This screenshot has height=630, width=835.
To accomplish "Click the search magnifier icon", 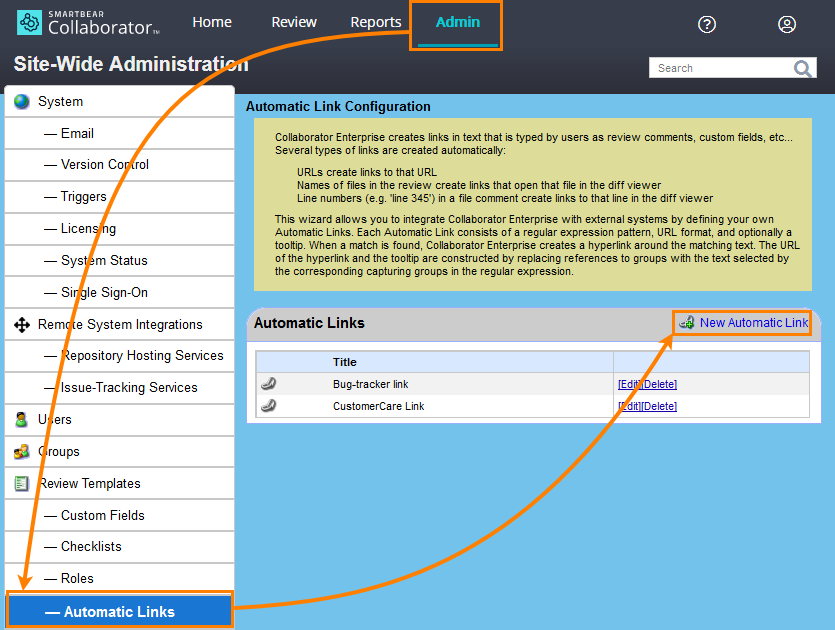I will tap(804, 68).
